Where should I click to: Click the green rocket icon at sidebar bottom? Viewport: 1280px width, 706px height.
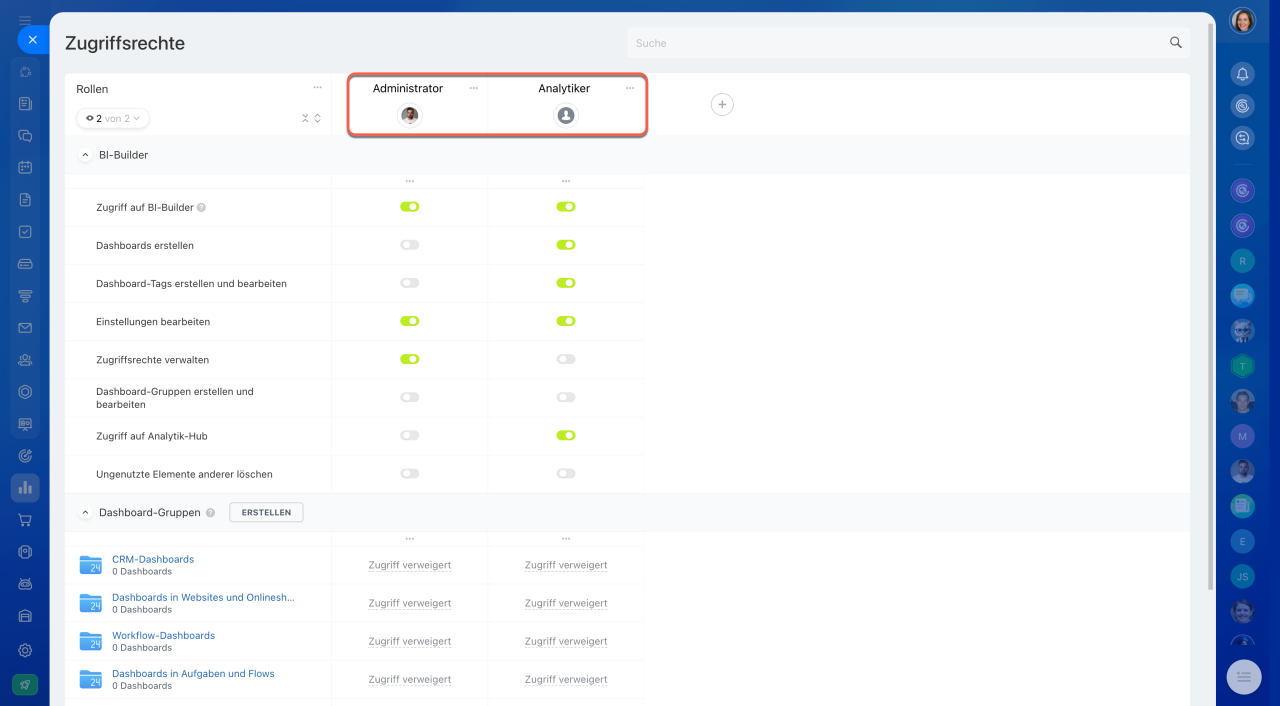coord(25,685)
